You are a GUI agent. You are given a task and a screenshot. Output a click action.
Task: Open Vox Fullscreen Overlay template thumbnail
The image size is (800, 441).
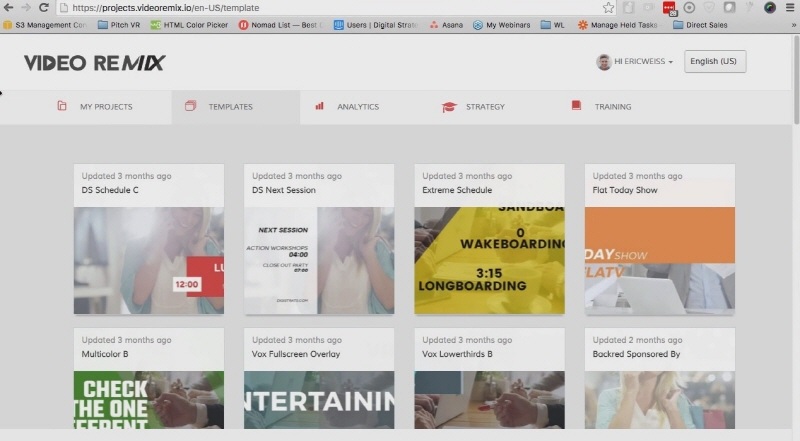coord(319,400)
